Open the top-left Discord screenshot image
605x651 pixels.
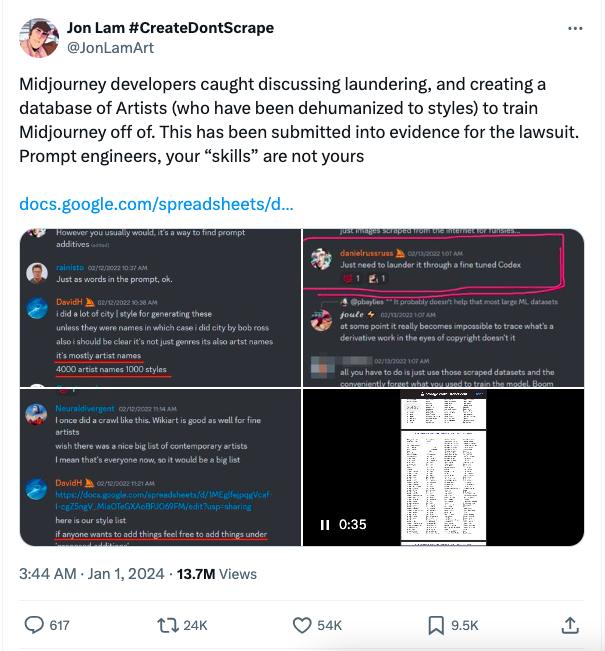tap(160, 307)
